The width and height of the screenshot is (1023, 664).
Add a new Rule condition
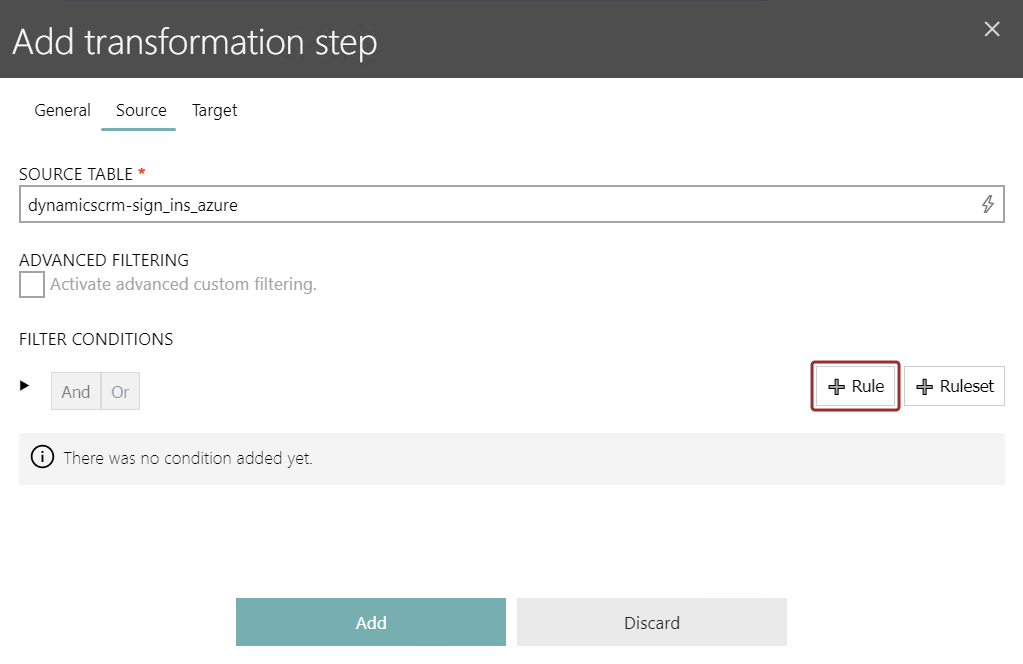[855, 386]
